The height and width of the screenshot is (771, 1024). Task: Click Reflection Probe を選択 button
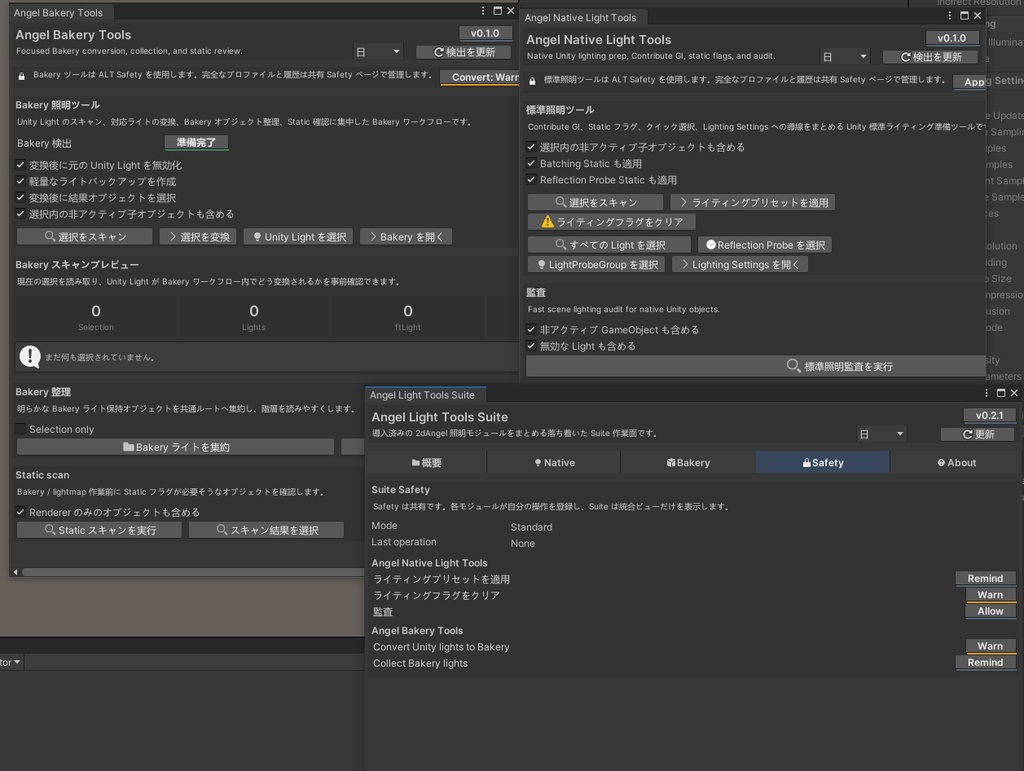765,245
